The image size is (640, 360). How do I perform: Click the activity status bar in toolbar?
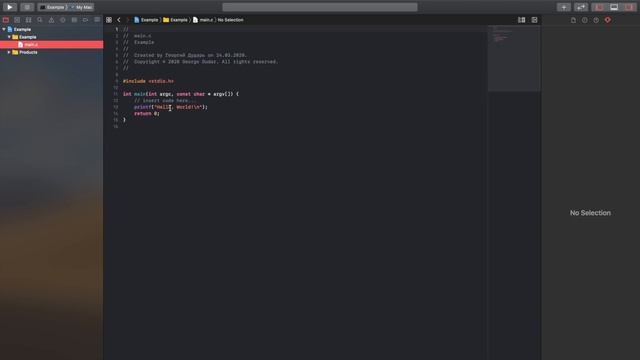coord(320,7)
